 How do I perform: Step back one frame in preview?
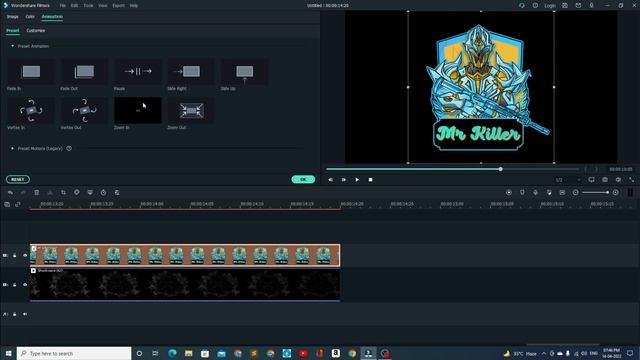coord(330,180)
